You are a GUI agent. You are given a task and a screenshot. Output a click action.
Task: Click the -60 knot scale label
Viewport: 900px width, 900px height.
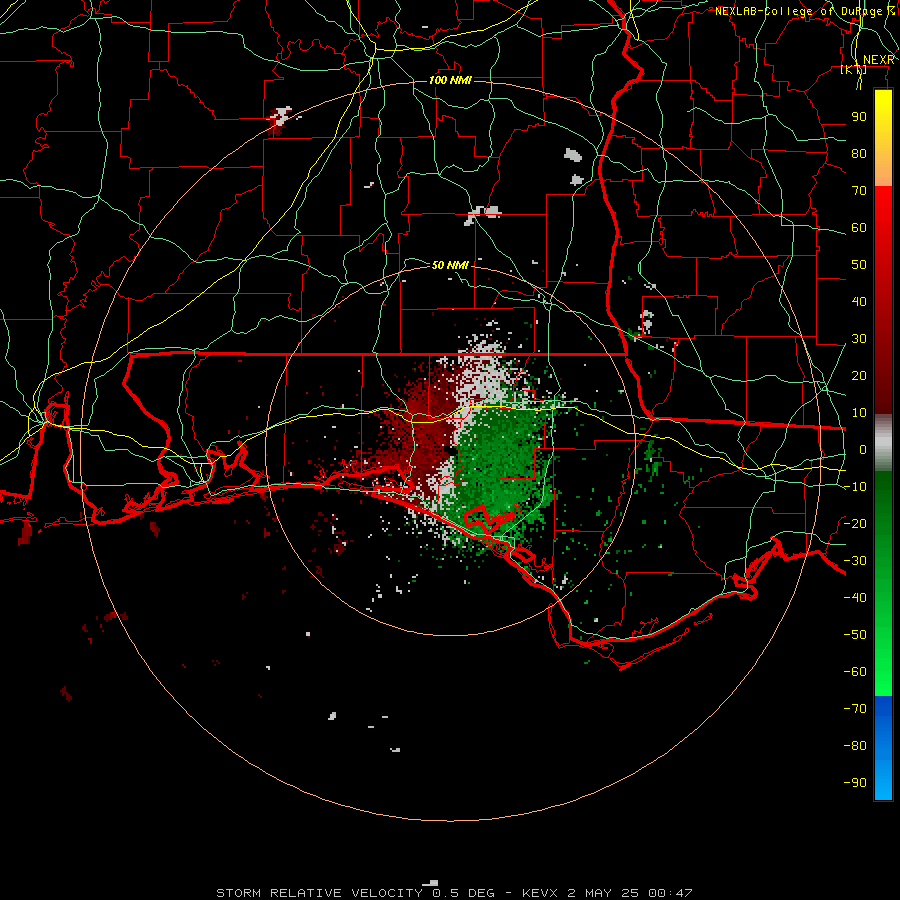coord(855,672)
